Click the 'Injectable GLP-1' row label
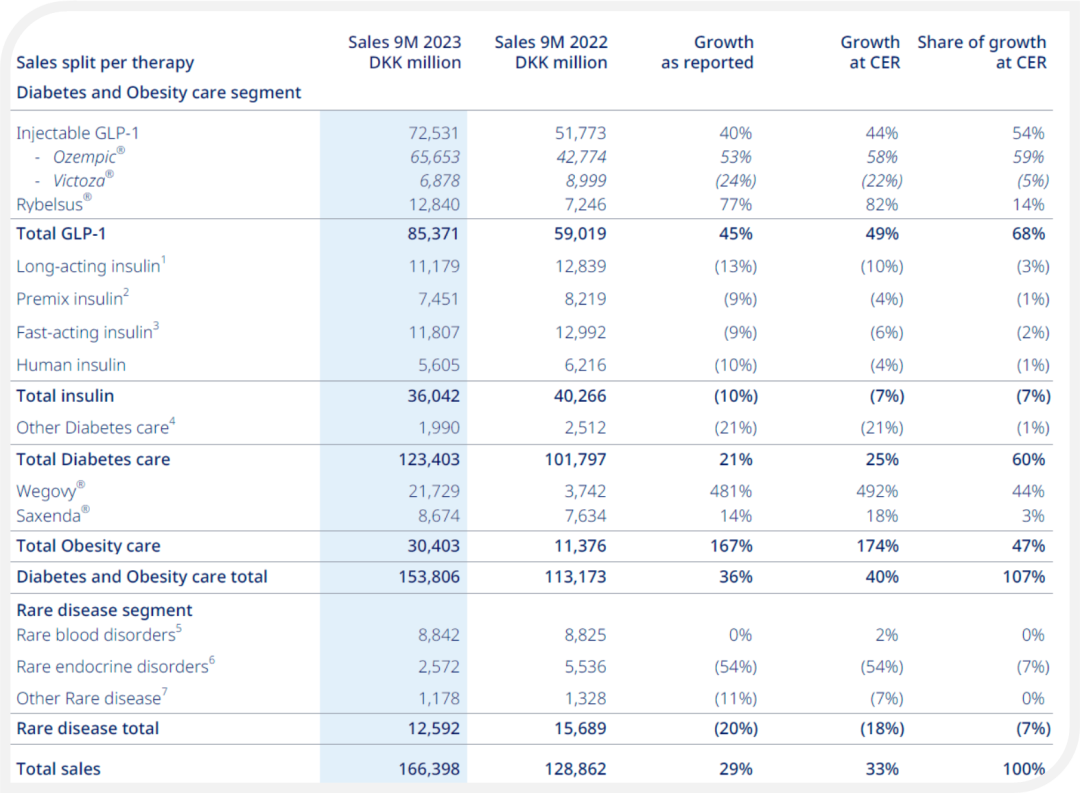The height and width of the screenshot is (793, 1080). click(x=78, y=133)
